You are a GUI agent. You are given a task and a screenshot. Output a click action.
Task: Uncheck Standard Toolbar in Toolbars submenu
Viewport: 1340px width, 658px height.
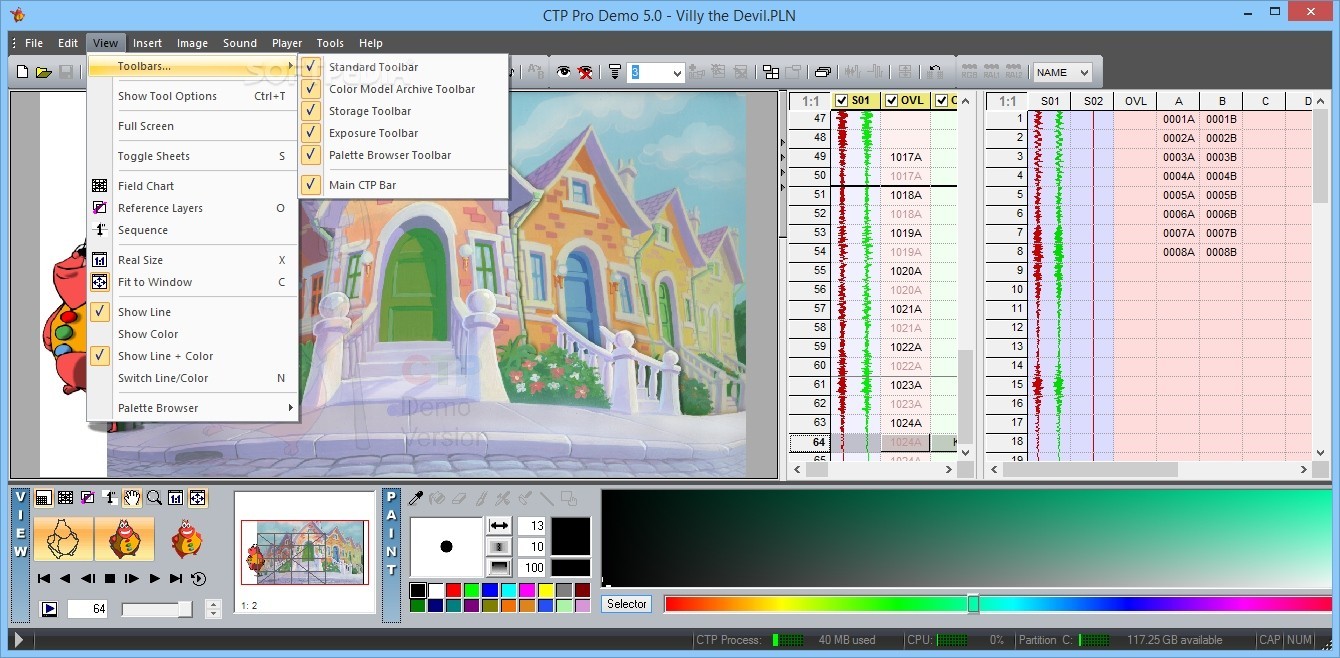[373, 67]
